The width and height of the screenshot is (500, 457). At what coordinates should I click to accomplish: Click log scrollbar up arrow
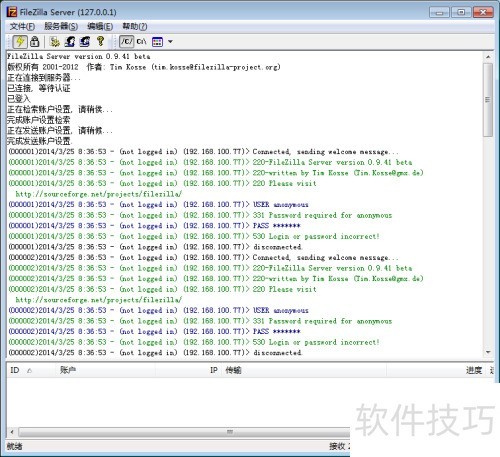pyautogui.click(x=488, y=57)
